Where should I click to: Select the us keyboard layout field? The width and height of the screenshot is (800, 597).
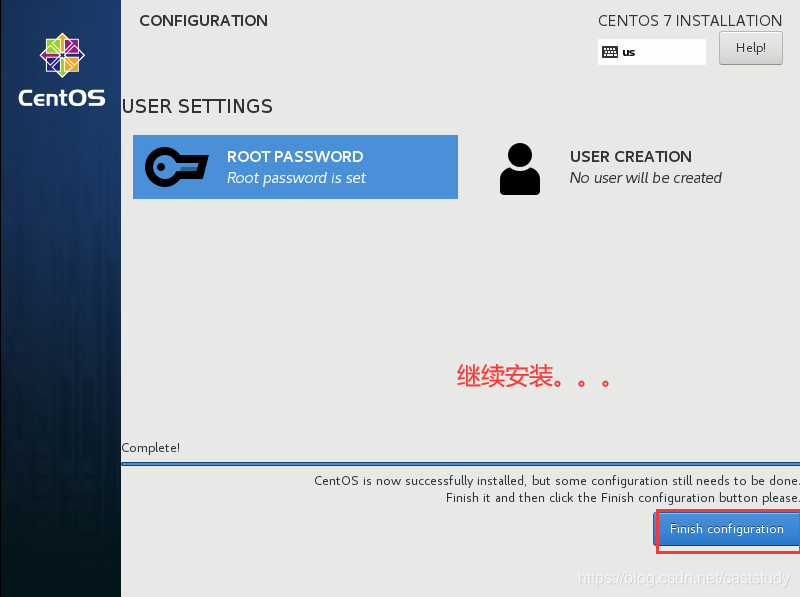point(652,52)
